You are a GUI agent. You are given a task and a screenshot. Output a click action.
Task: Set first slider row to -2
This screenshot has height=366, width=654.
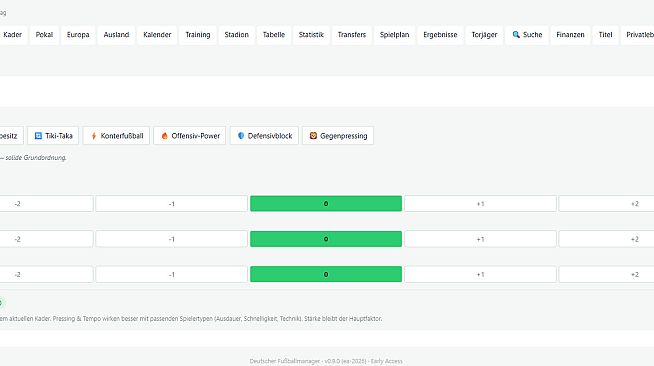point(46,204)
